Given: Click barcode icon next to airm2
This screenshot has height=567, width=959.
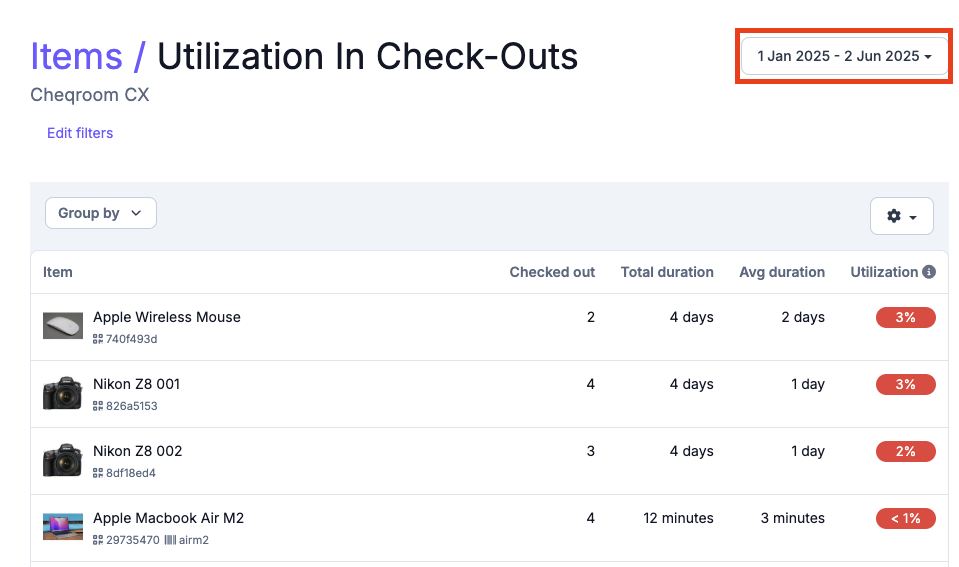Looking at the screenshot, I should coord(170,540).
